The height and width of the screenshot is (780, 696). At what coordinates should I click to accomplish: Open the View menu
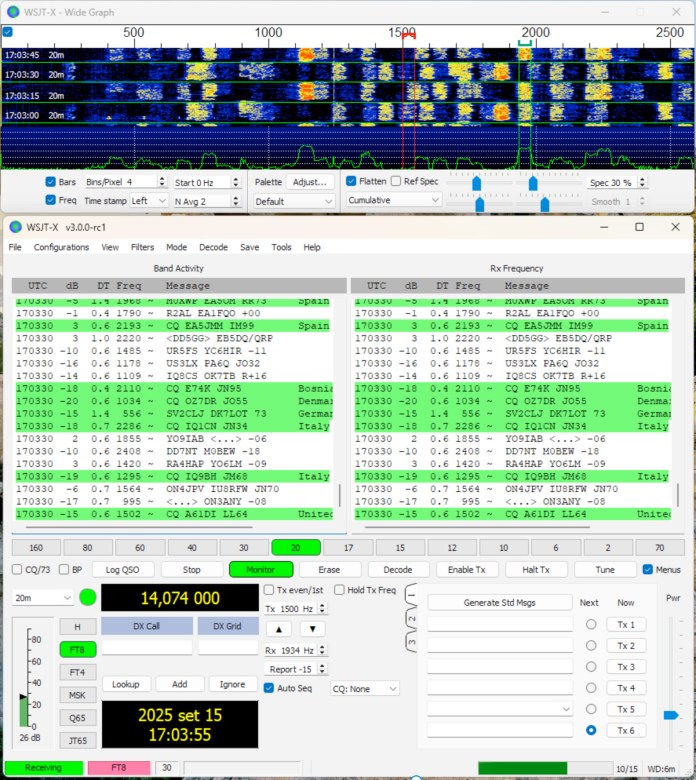pos(110,247)
